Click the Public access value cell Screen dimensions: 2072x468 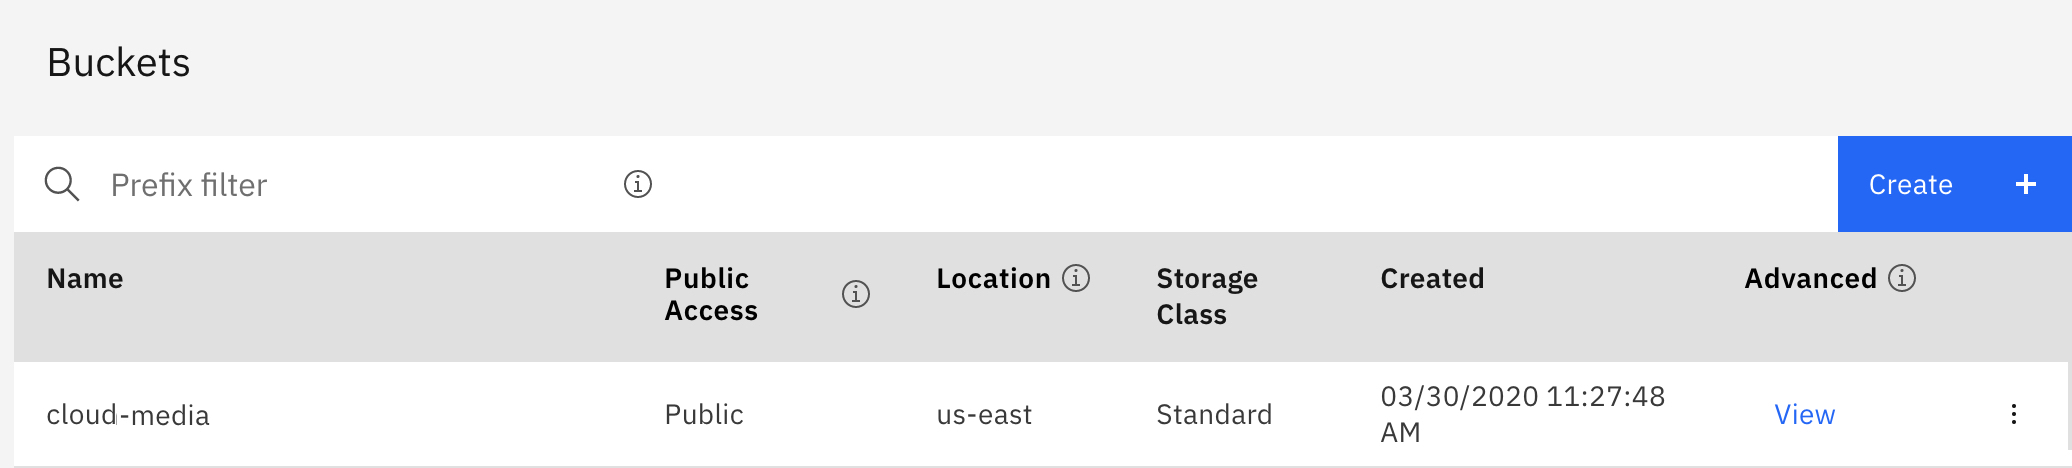704,414
